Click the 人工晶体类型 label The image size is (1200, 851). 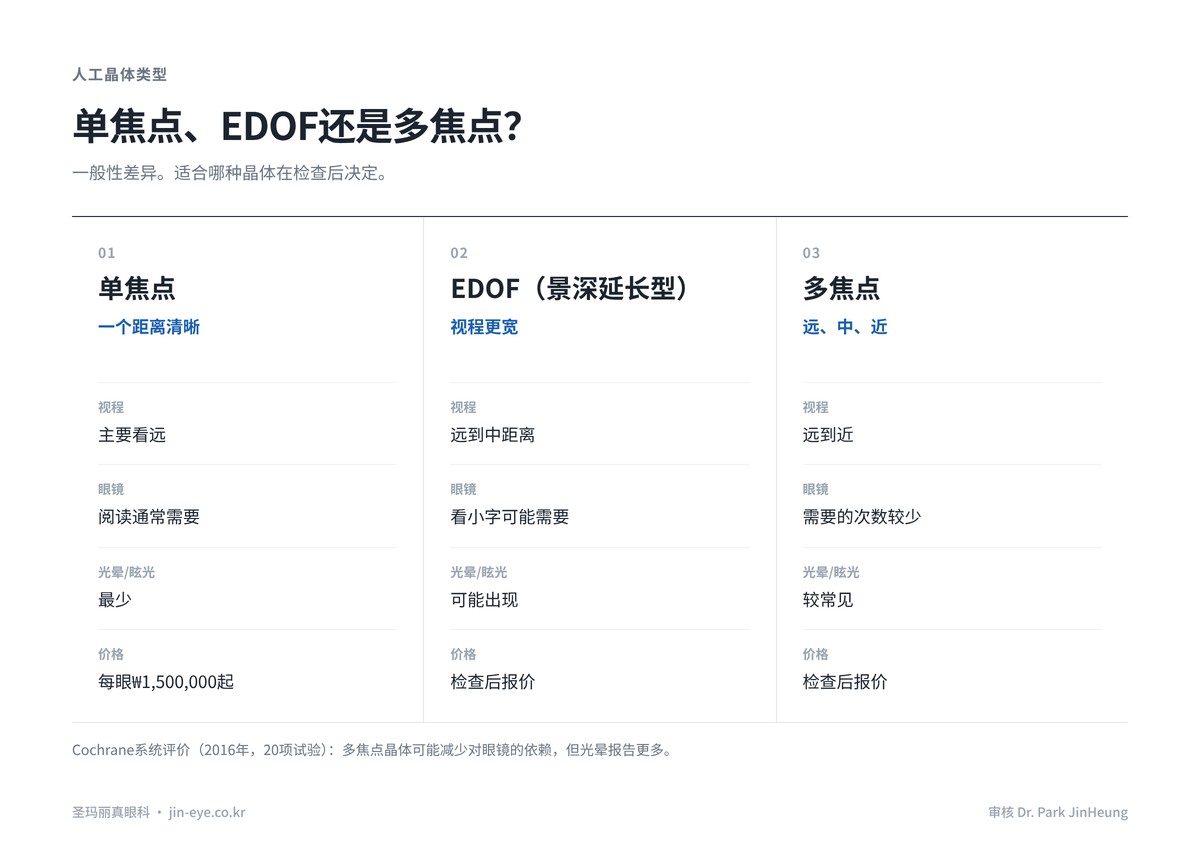(x=119, y=75)
